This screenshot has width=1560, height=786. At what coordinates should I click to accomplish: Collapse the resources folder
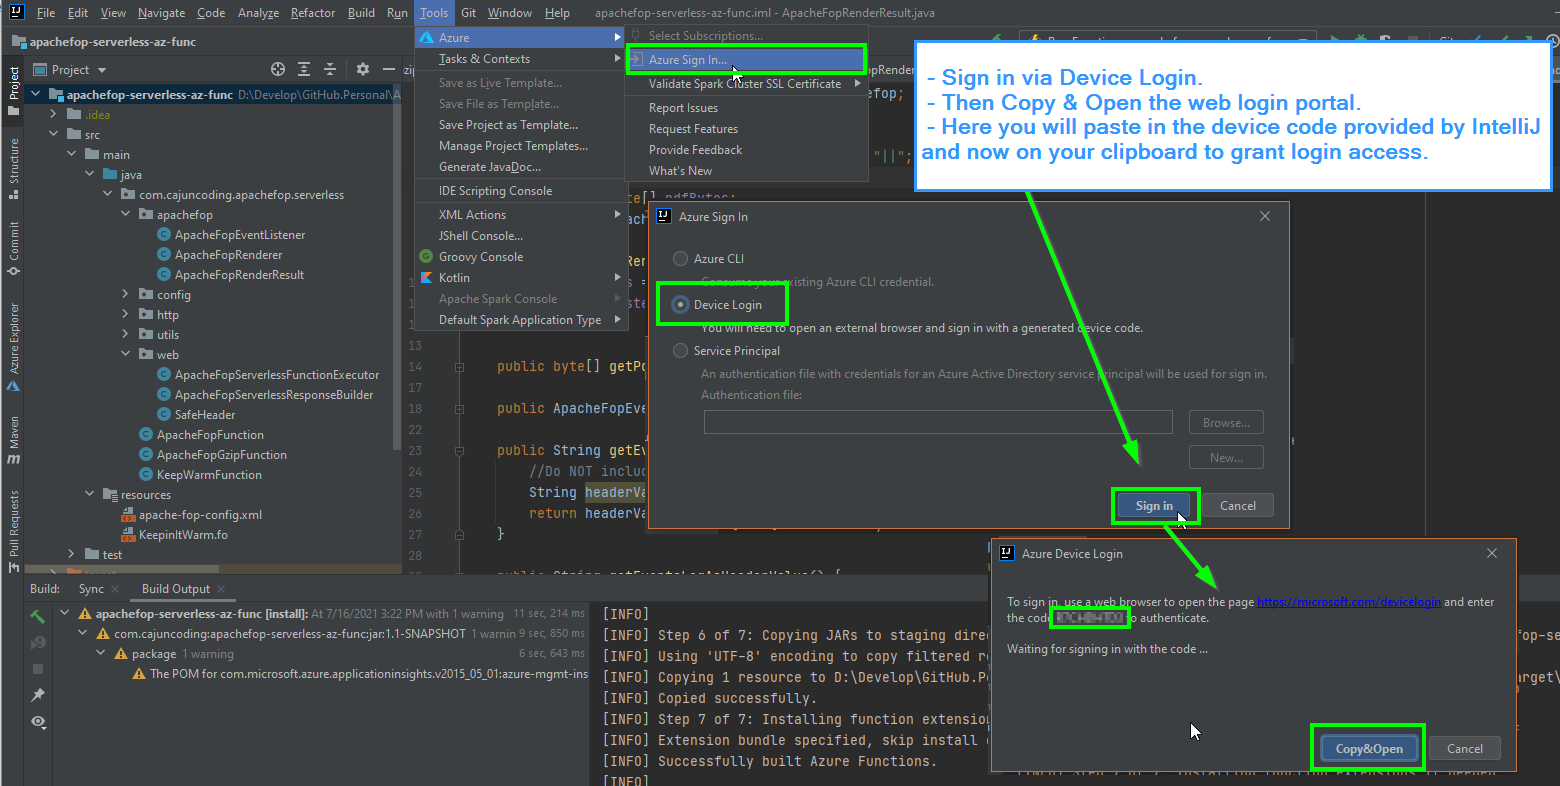(x=90, y=495)
